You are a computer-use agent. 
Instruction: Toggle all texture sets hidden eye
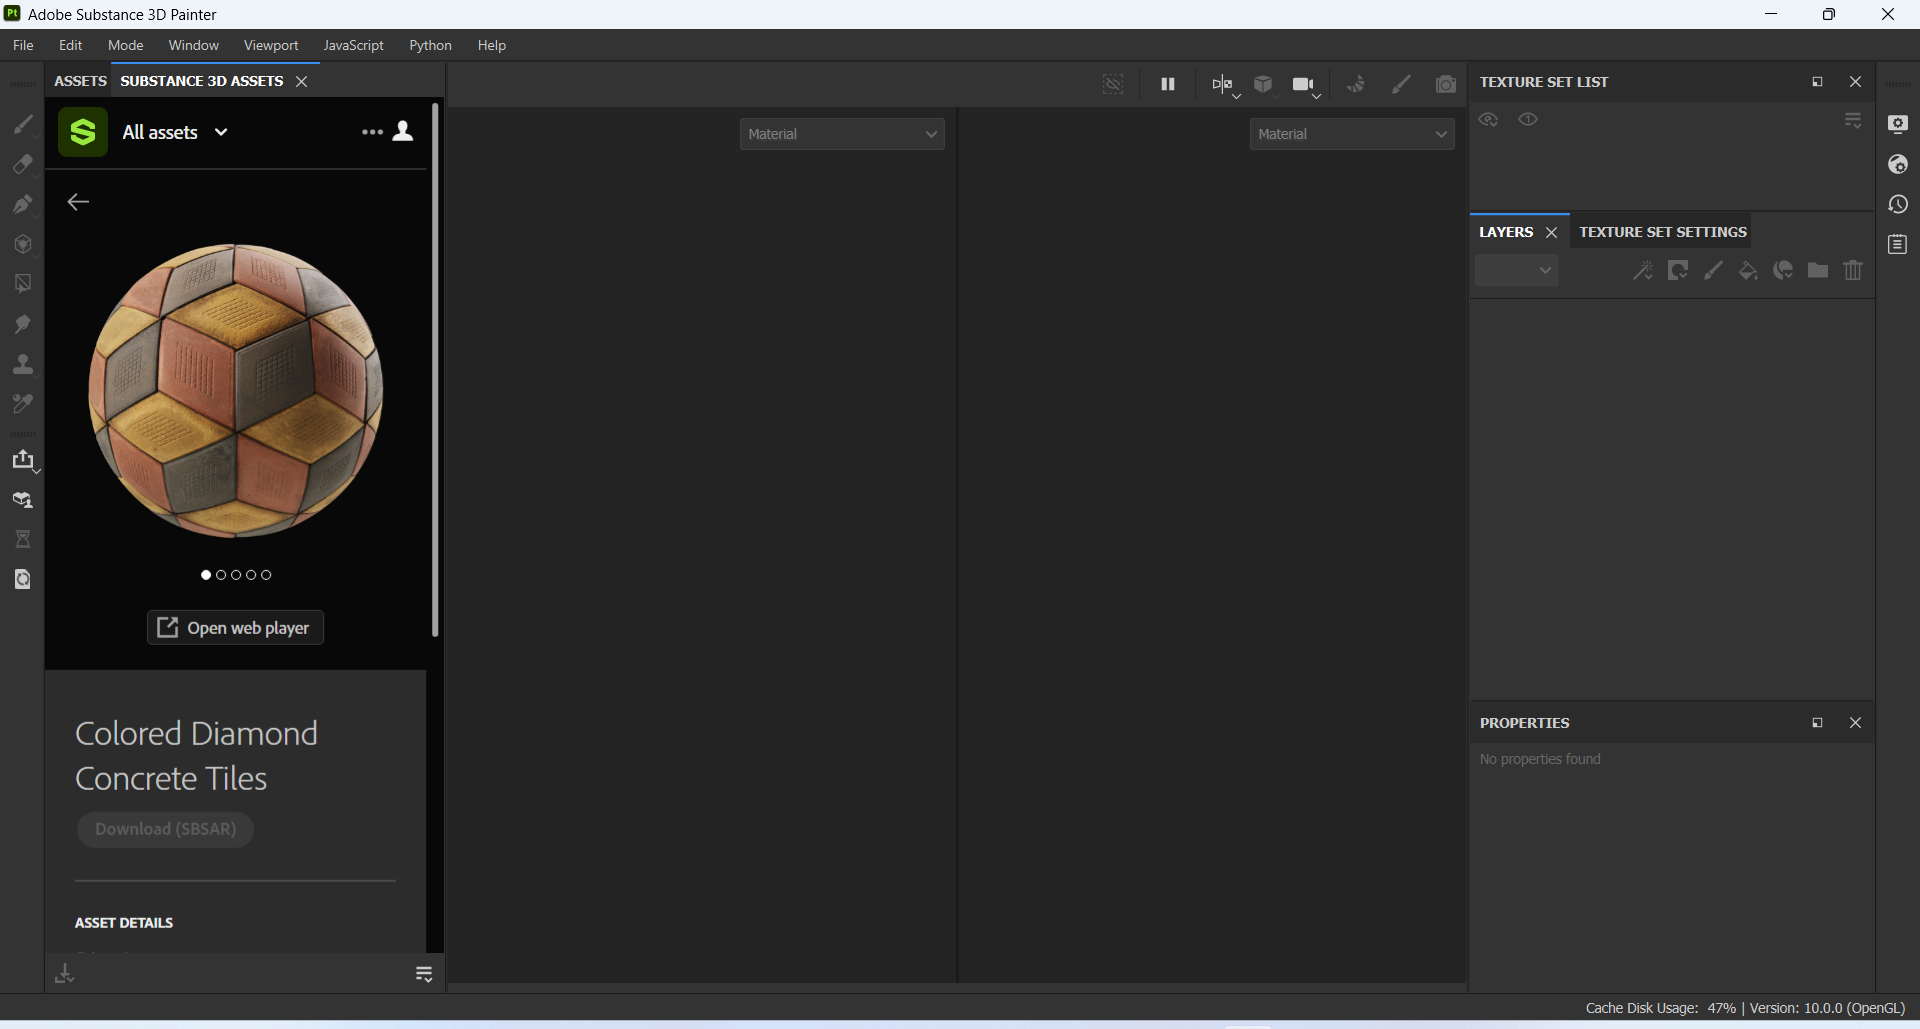tap(1489, 120)
